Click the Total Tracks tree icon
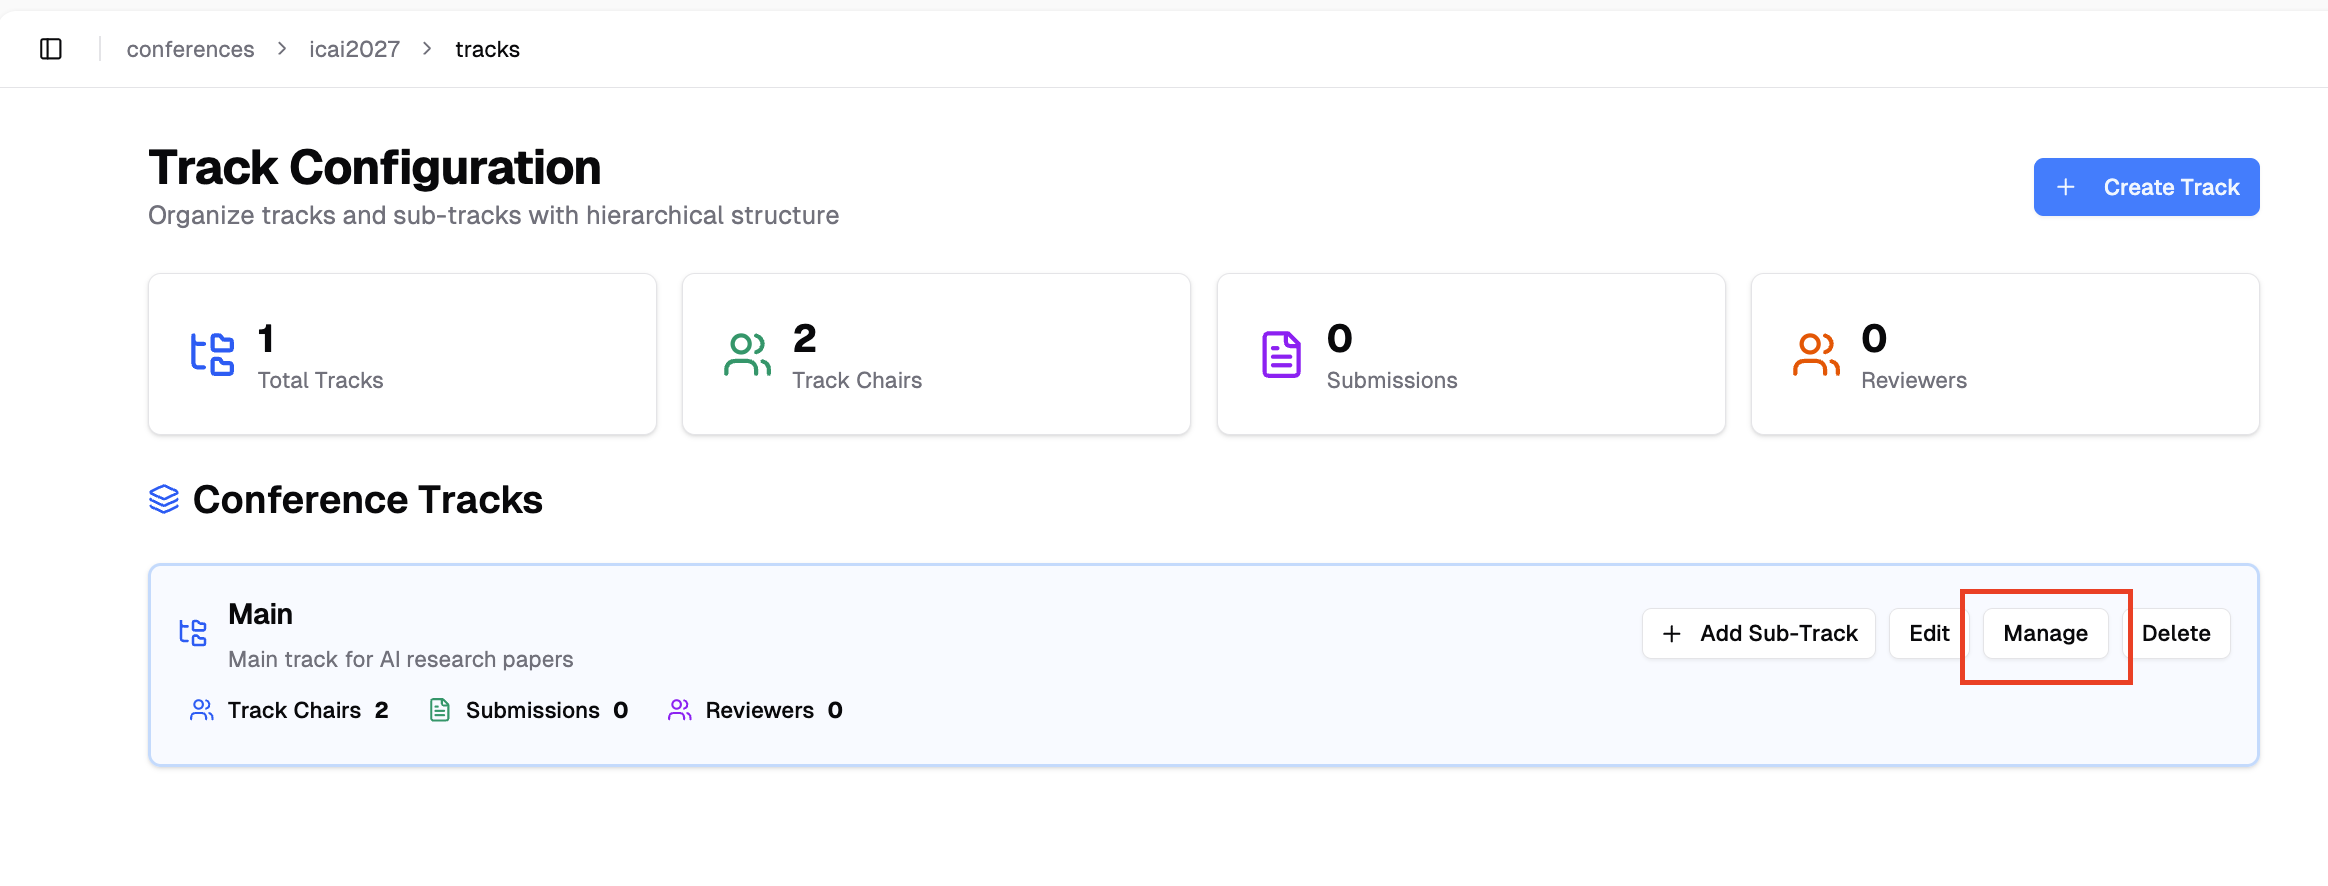Image resolution: width=2328 pixels, height=886 pixels. (213, 355)
